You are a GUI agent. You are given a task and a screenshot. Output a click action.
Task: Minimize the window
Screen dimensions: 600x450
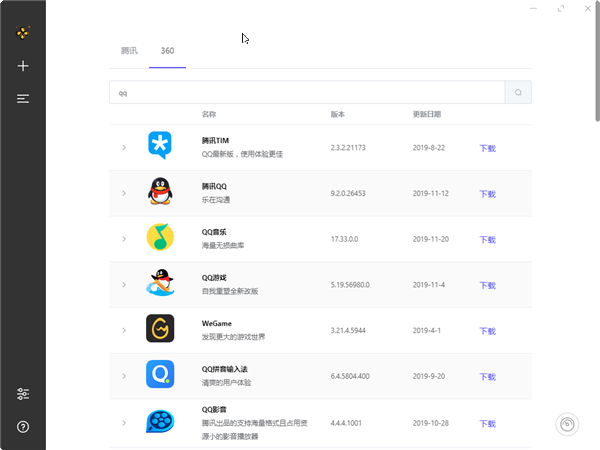tap(533, 8)
